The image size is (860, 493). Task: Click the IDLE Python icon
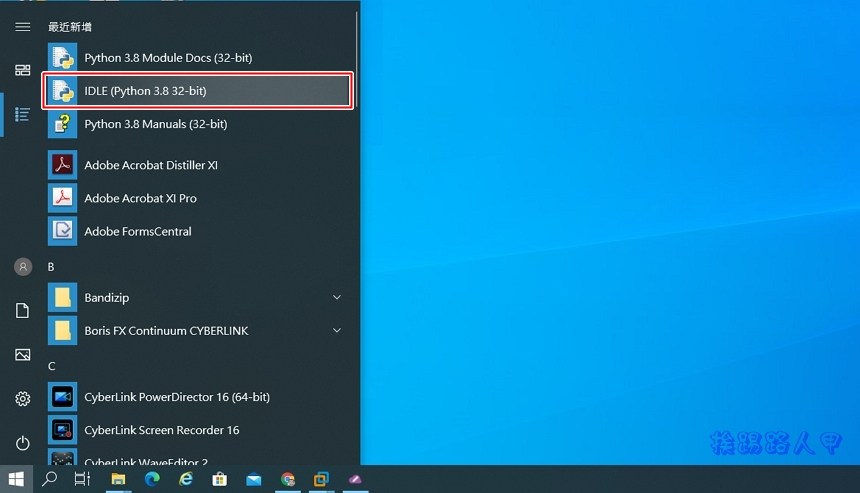(x=63, y=91)
